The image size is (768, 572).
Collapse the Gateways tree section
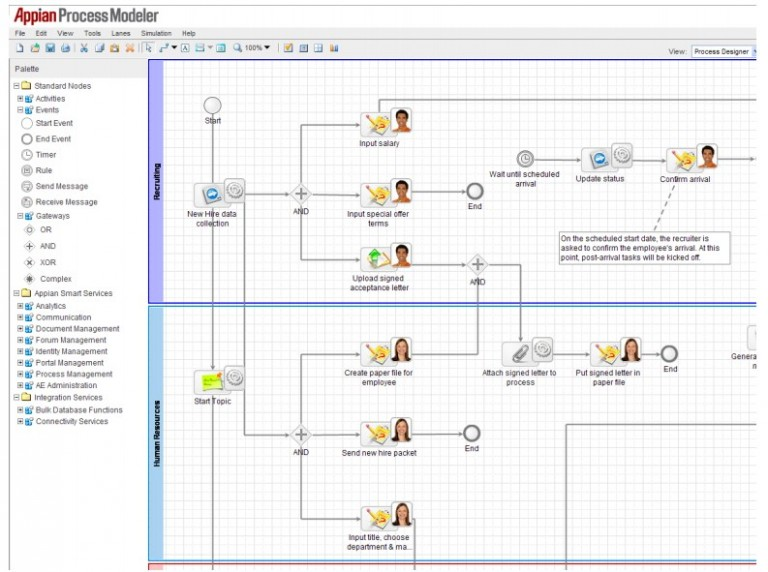coord(20,216)
